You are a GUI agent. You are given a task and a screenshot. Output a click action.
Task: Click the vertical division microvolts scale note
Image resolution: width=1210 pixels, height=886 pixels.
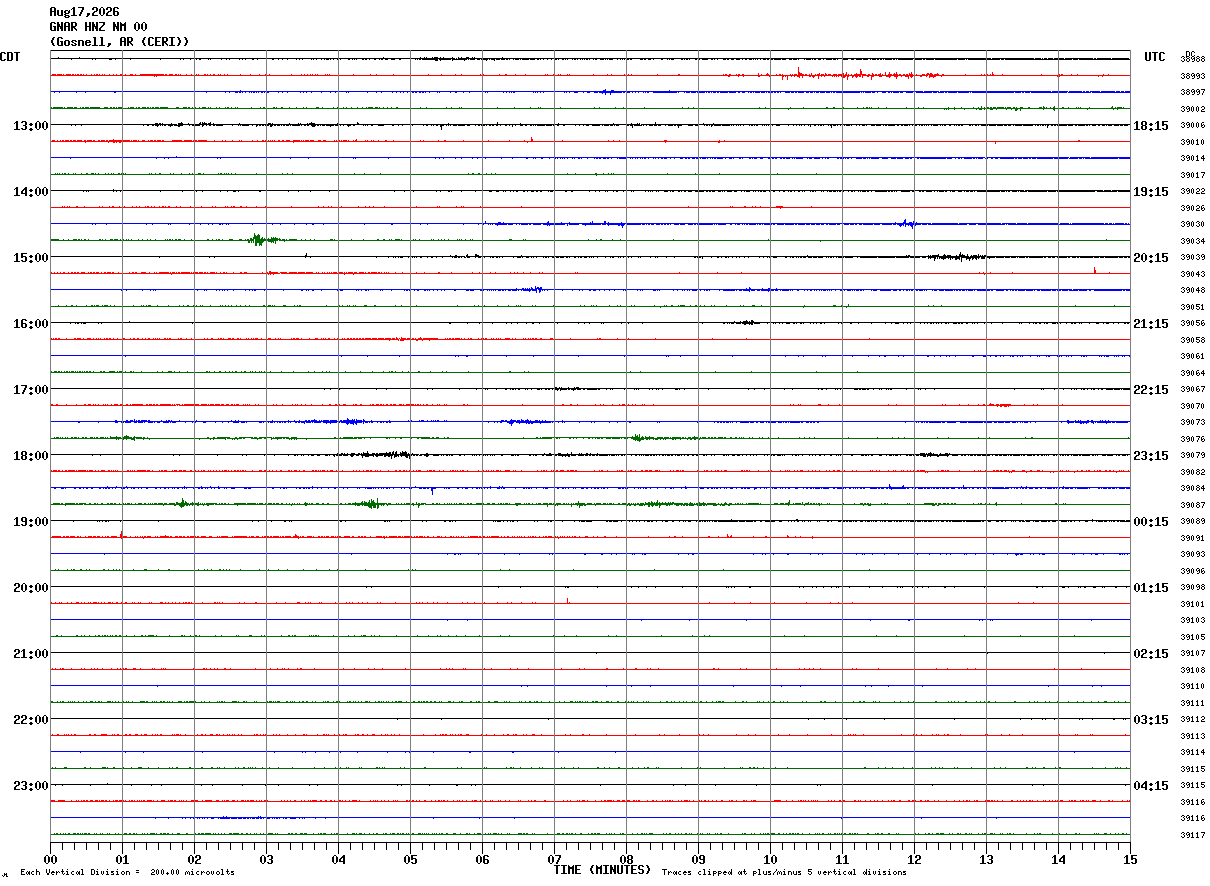pyautogui.click(x=127, y=873)
